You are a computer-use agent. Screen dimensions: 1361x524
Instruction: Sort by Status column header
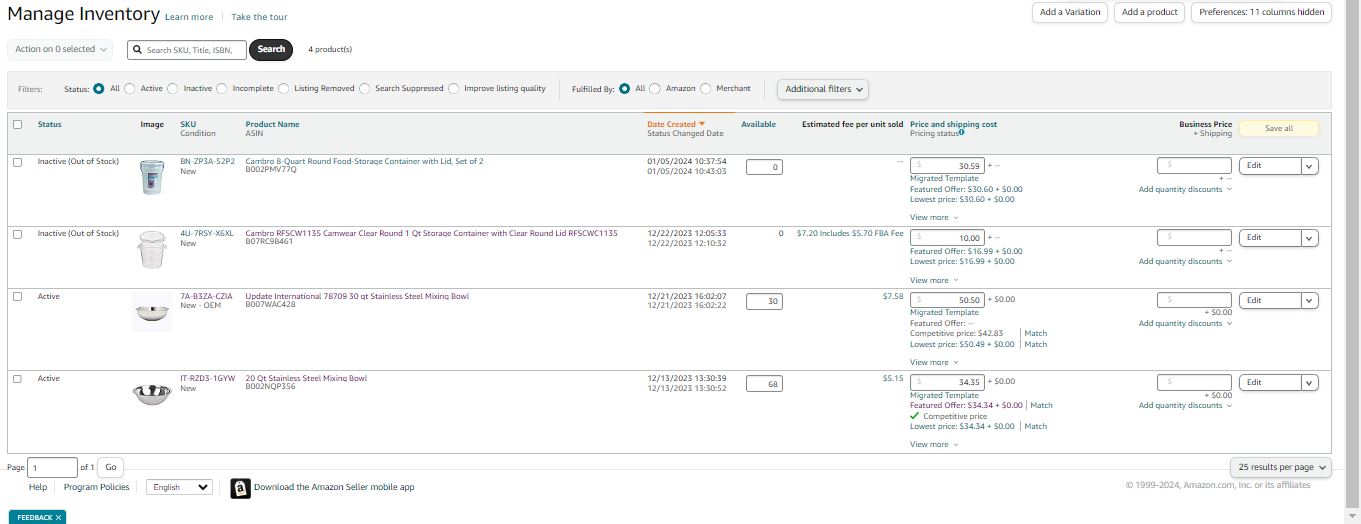tap(49, 124)
